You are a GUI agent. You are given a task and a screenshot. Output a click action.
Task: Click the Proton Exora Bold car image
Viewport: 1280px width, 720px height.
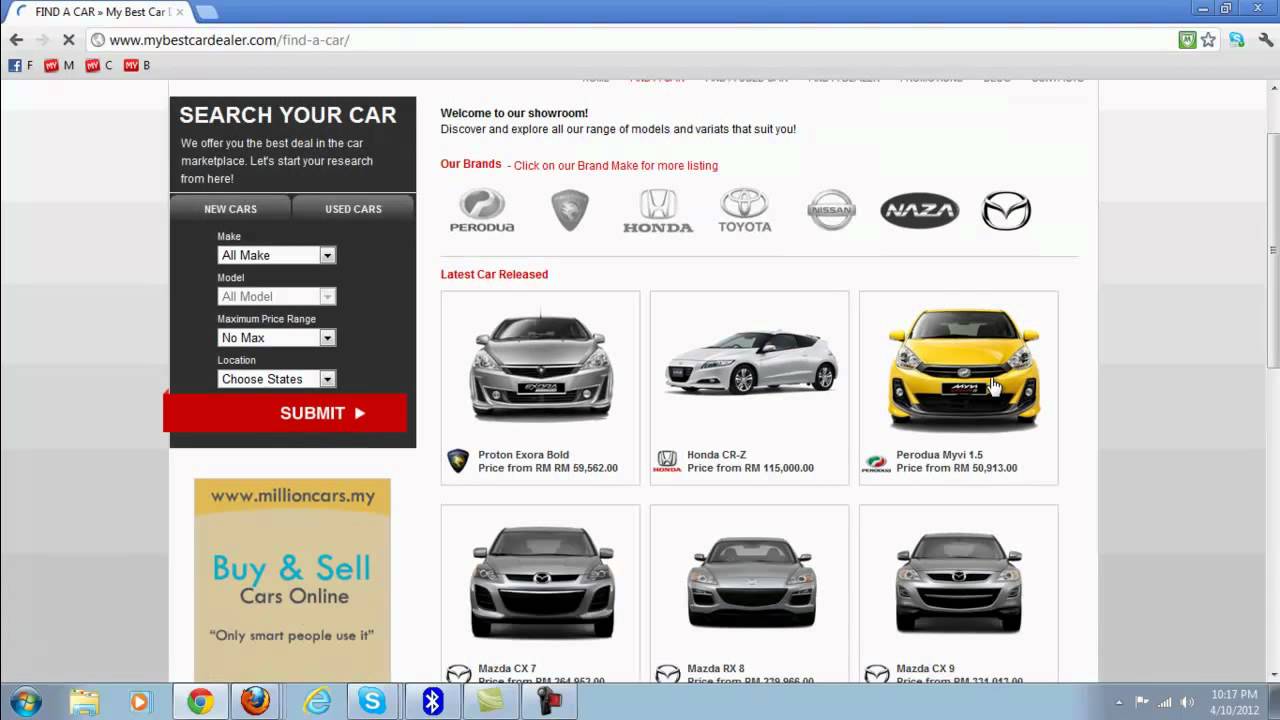coord(541,367)
